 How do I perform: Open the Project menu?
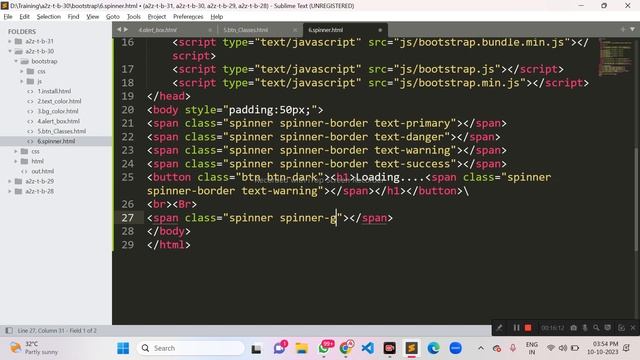(x=157, y=17)
